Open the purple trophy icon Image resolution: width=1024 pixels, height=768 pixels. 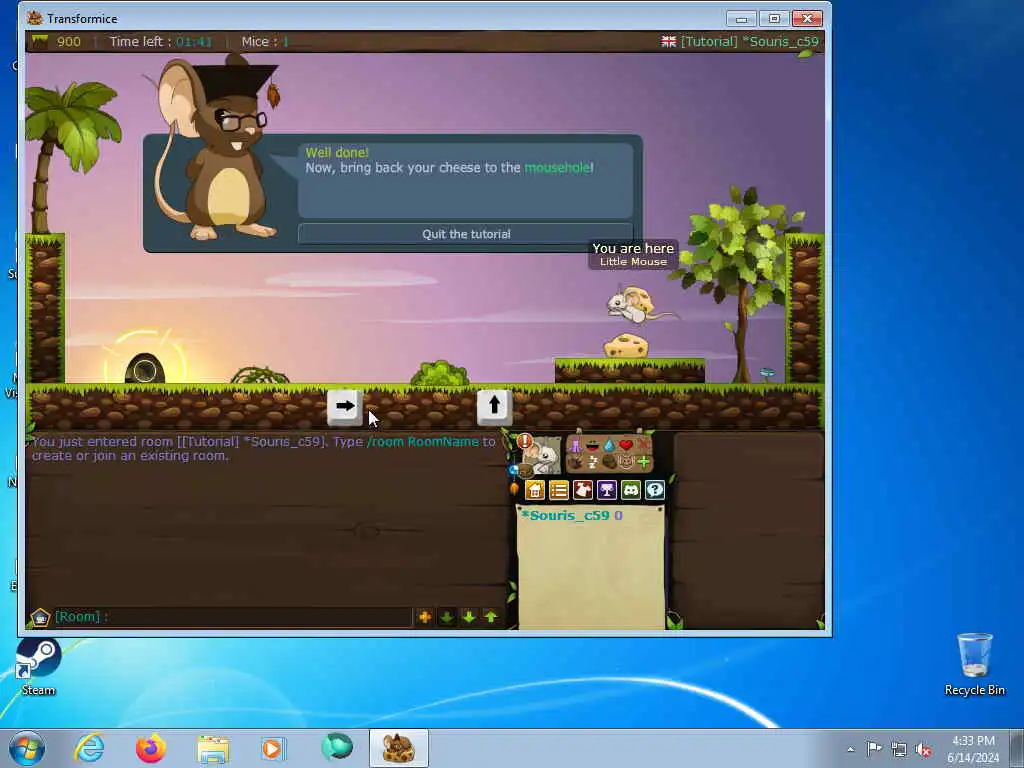607,490
